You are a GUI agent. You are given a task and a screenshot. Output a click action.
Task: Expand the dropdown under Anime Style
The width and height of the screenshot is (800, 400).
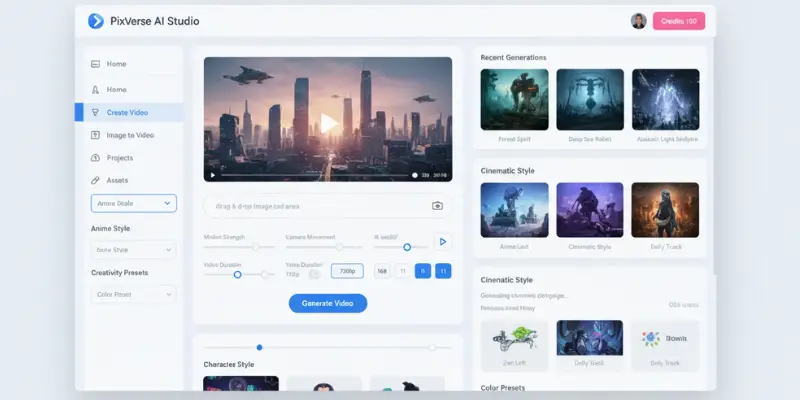pos(134,250)
